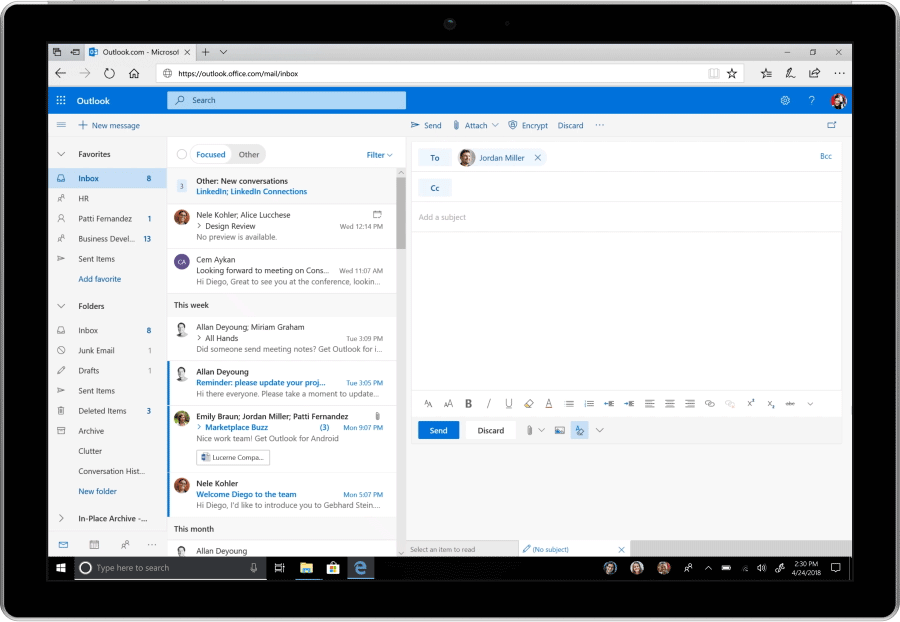Image resolution: width=900 pixels, height=622 pixels.
Task: Collapse the Favorites section
Action: (61, 154)
